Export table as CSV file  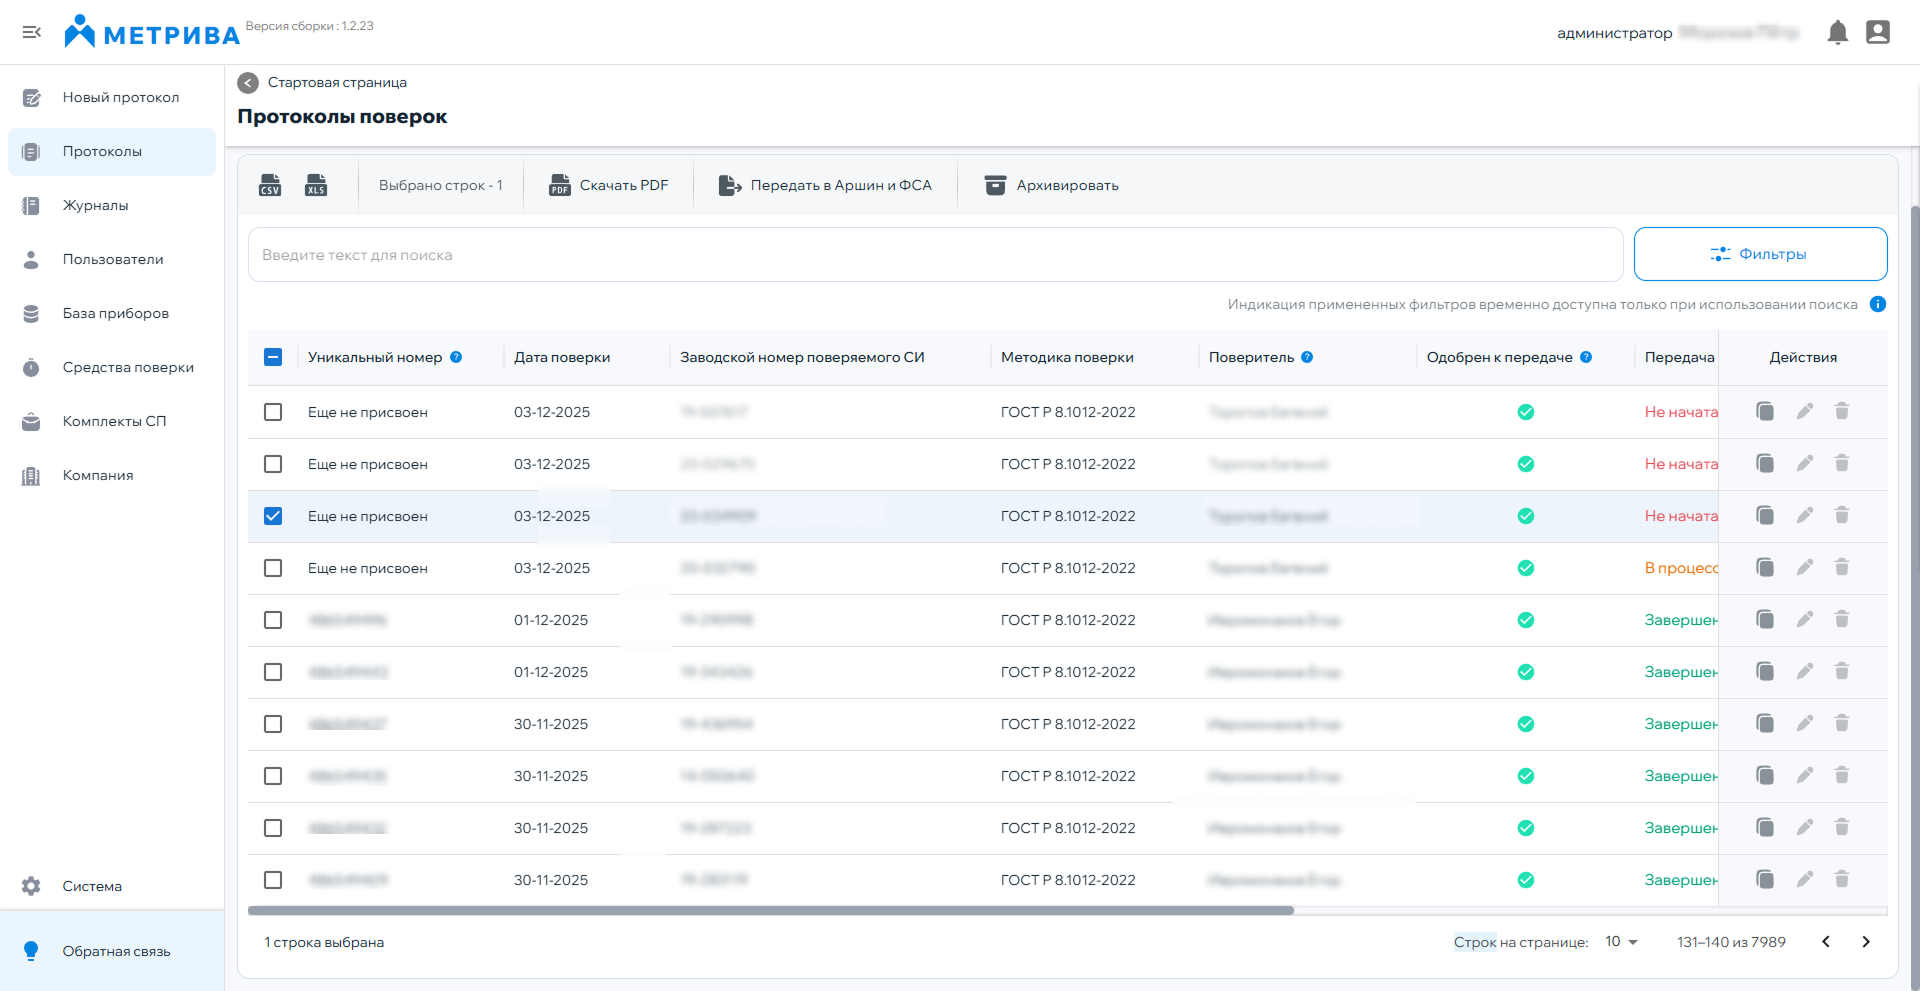270,185
